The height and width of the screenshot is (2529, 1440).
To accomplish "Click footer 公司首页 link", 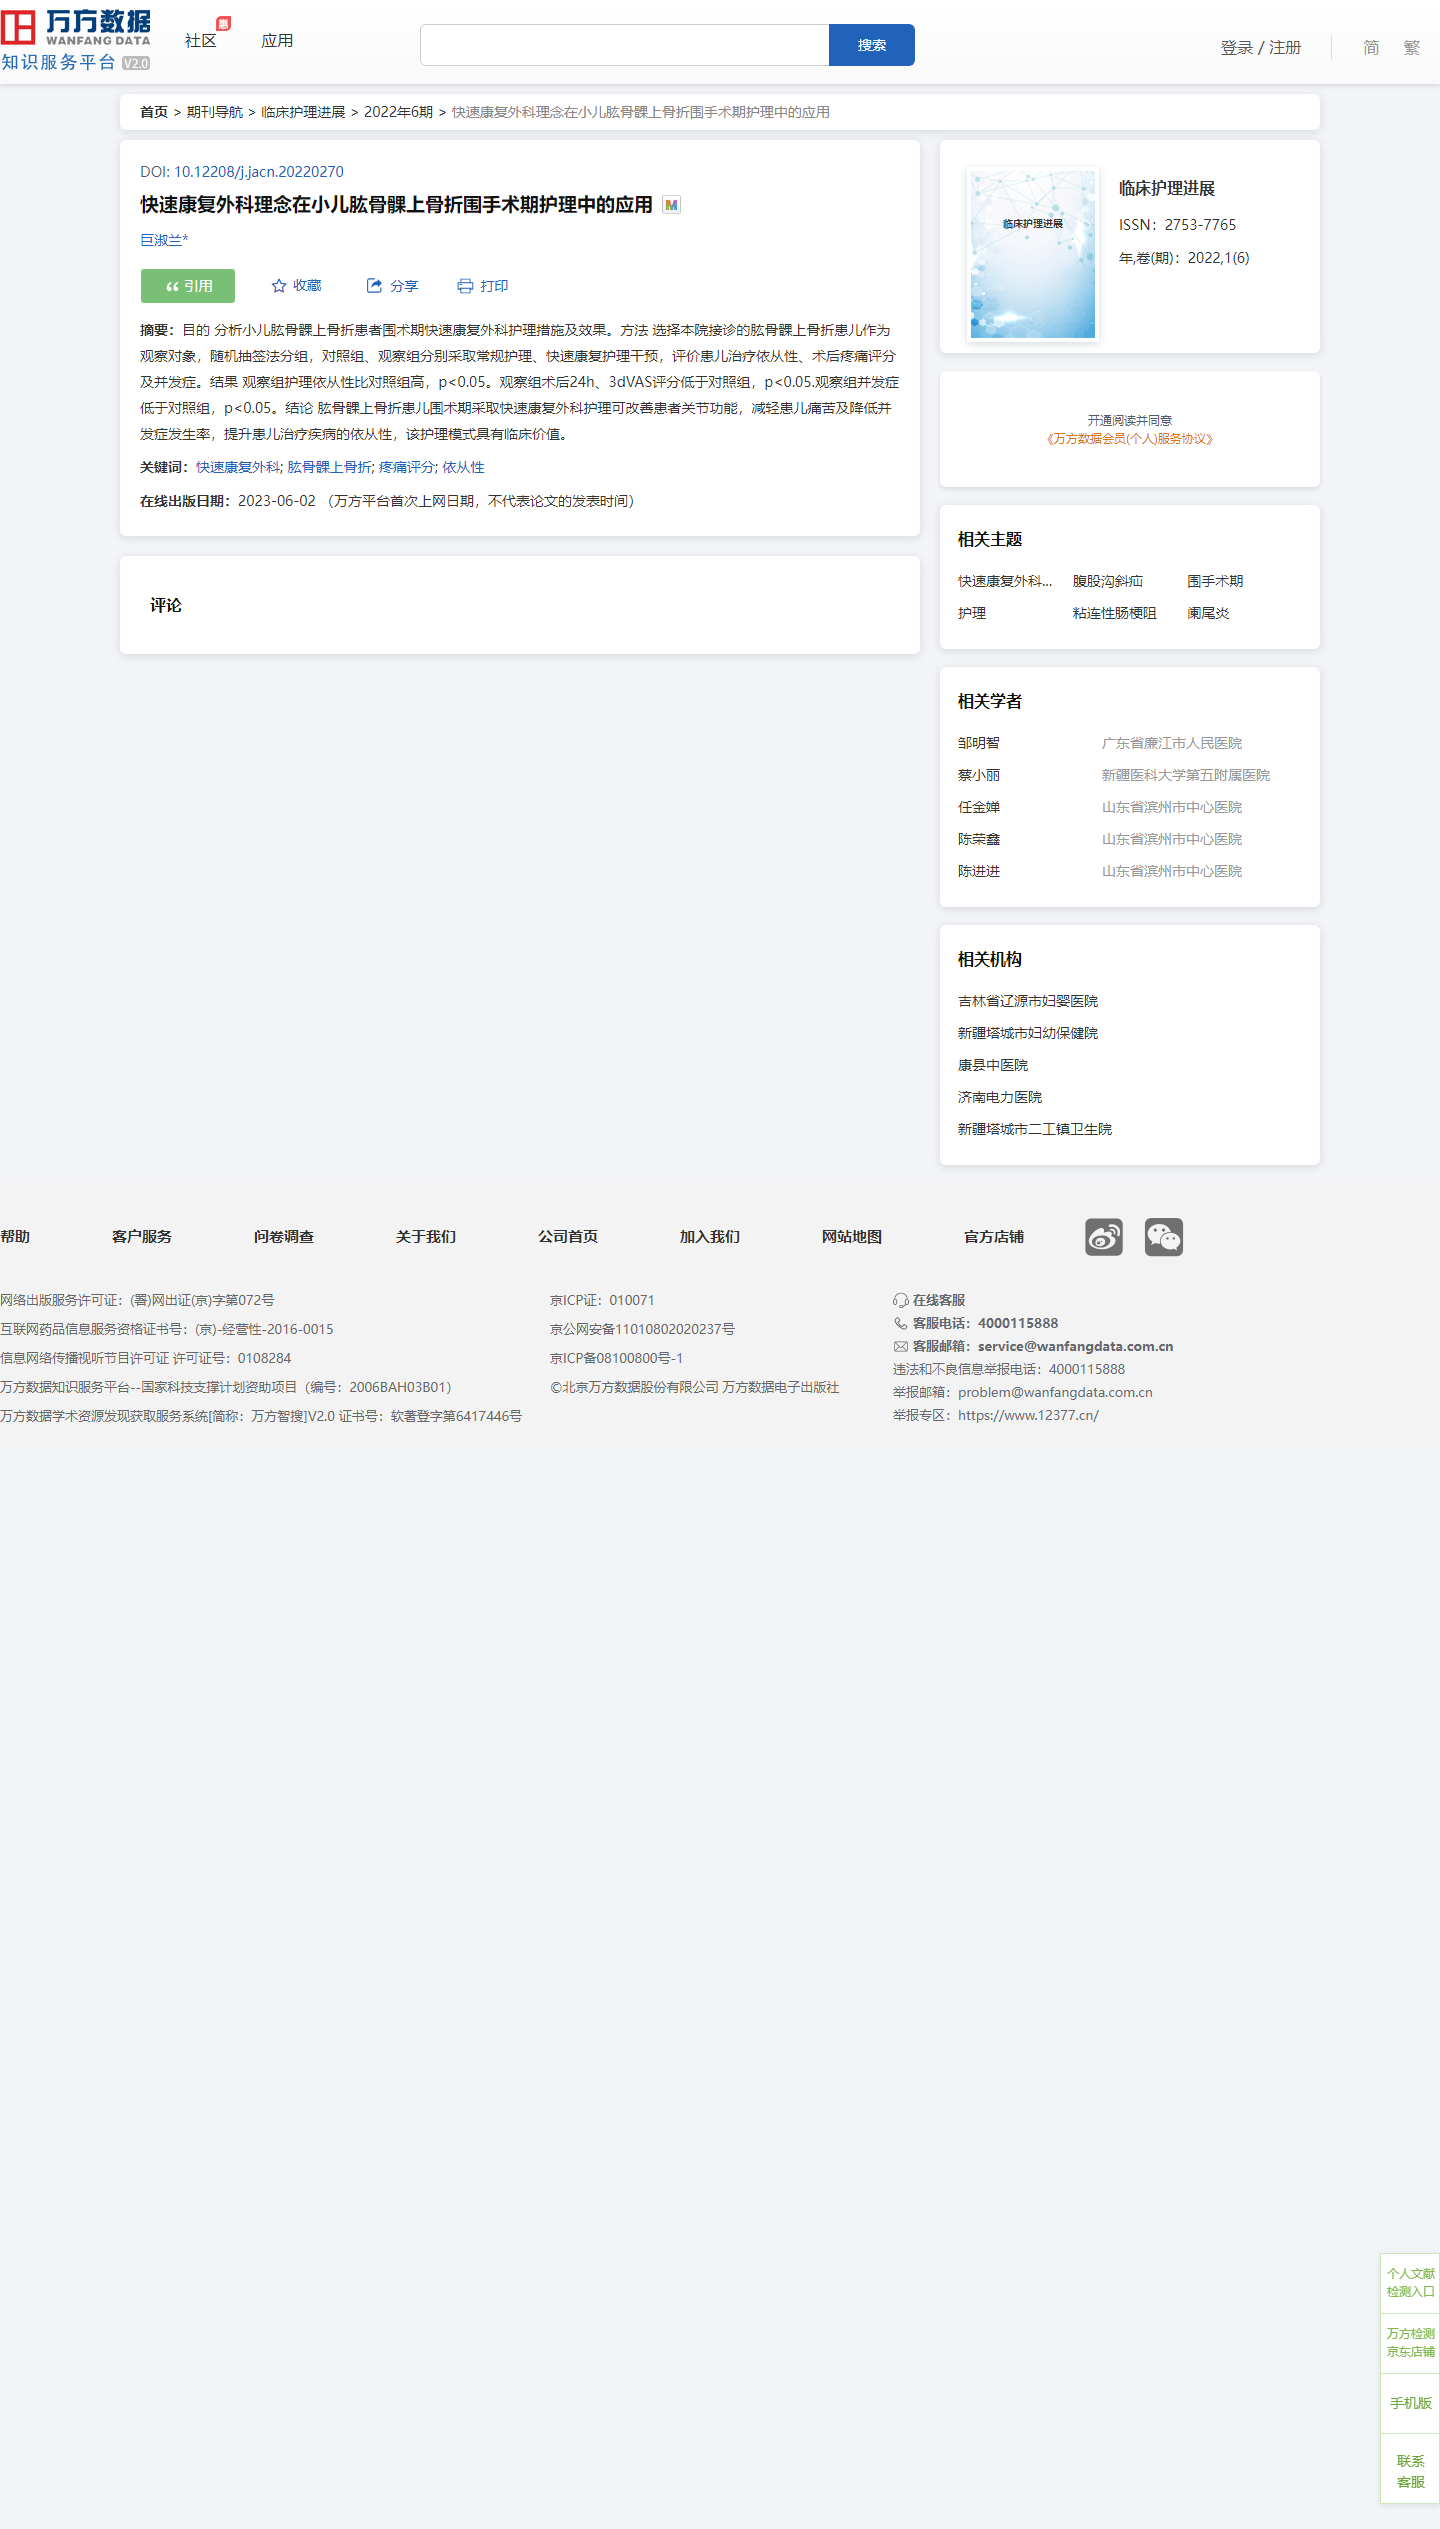I will [x=568, y=1237].
